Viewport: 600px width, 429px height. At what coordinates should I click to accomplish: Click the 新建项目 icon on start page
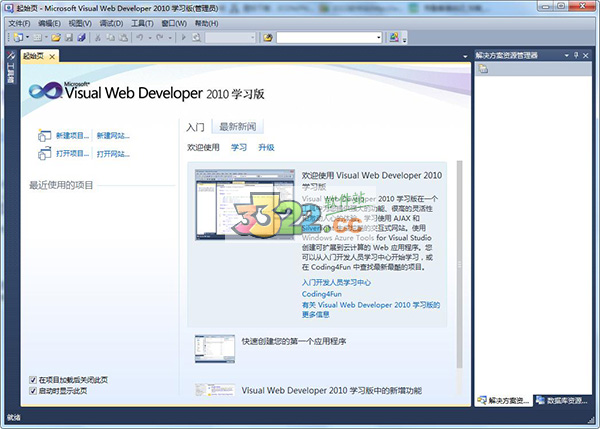tap(44, 135)
